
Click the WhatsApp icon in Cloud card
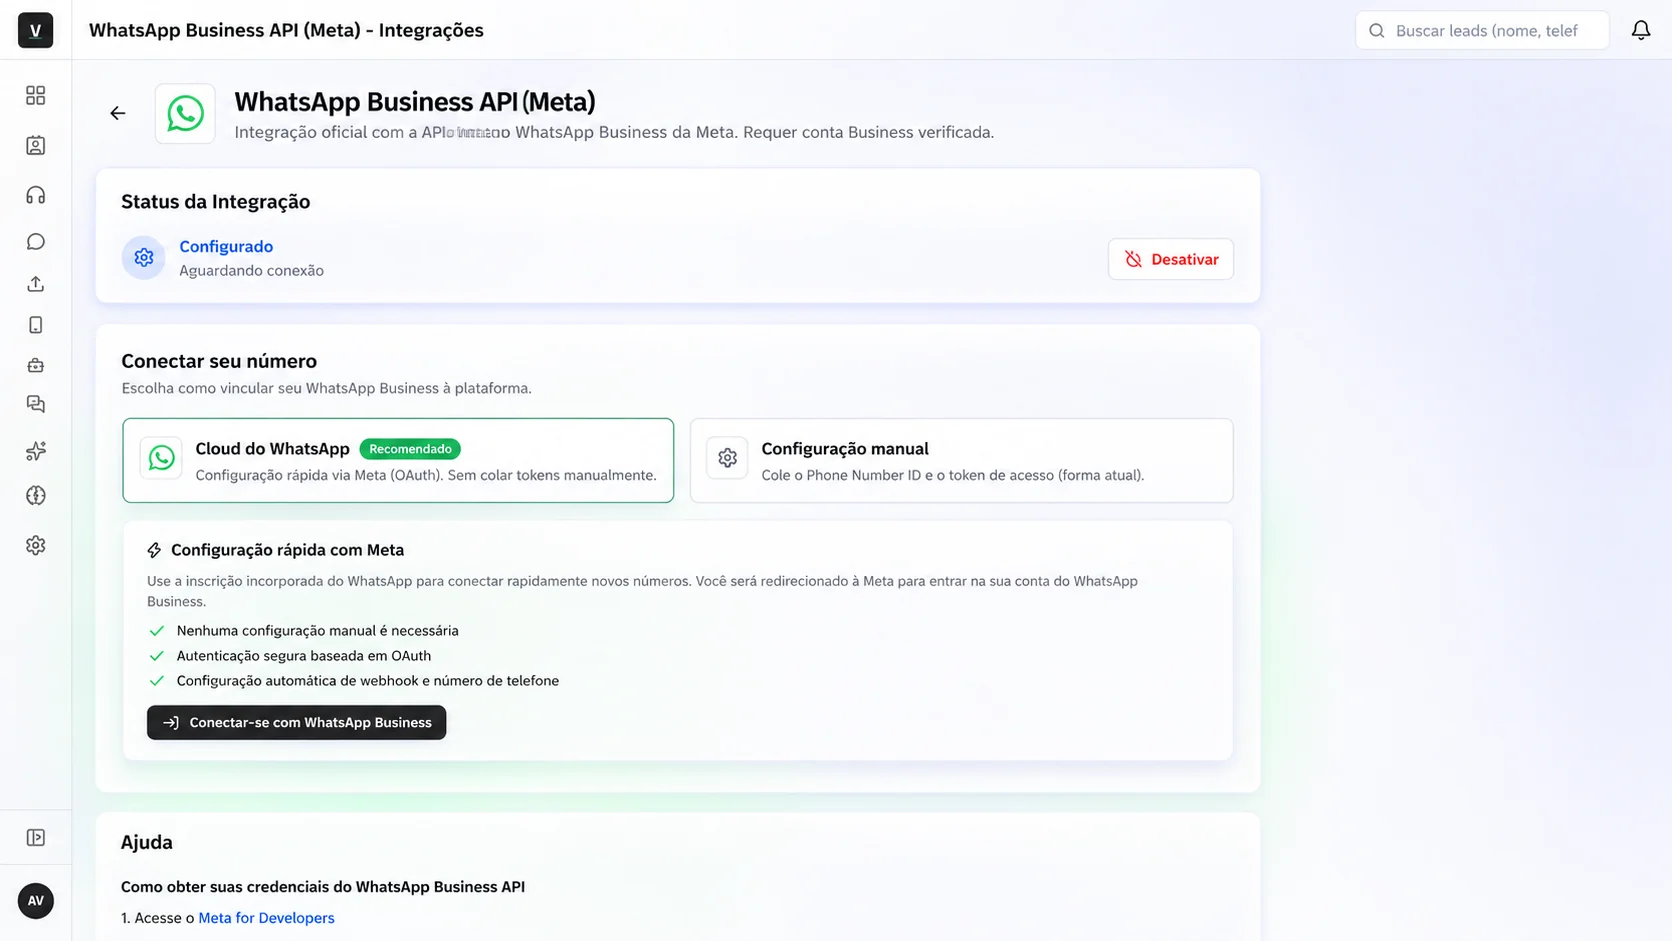pos(161,458)
